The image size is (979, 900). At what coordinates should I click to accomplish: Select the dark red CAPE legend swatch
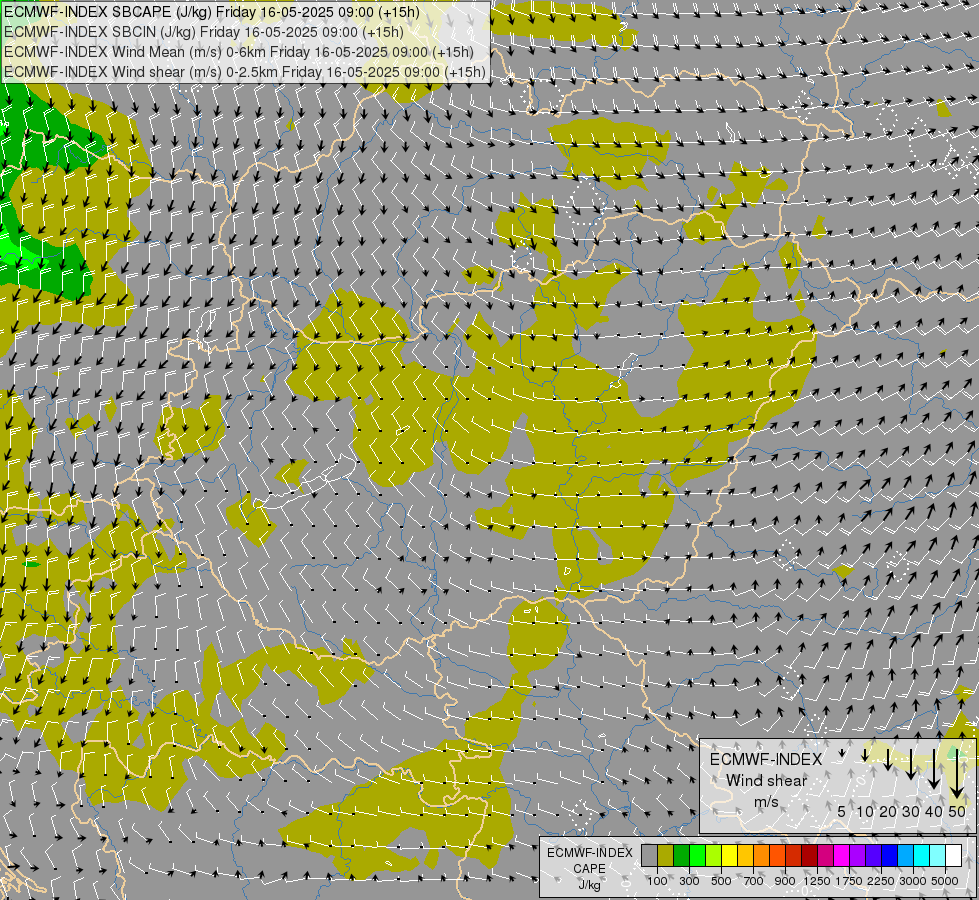pos(809,855)
